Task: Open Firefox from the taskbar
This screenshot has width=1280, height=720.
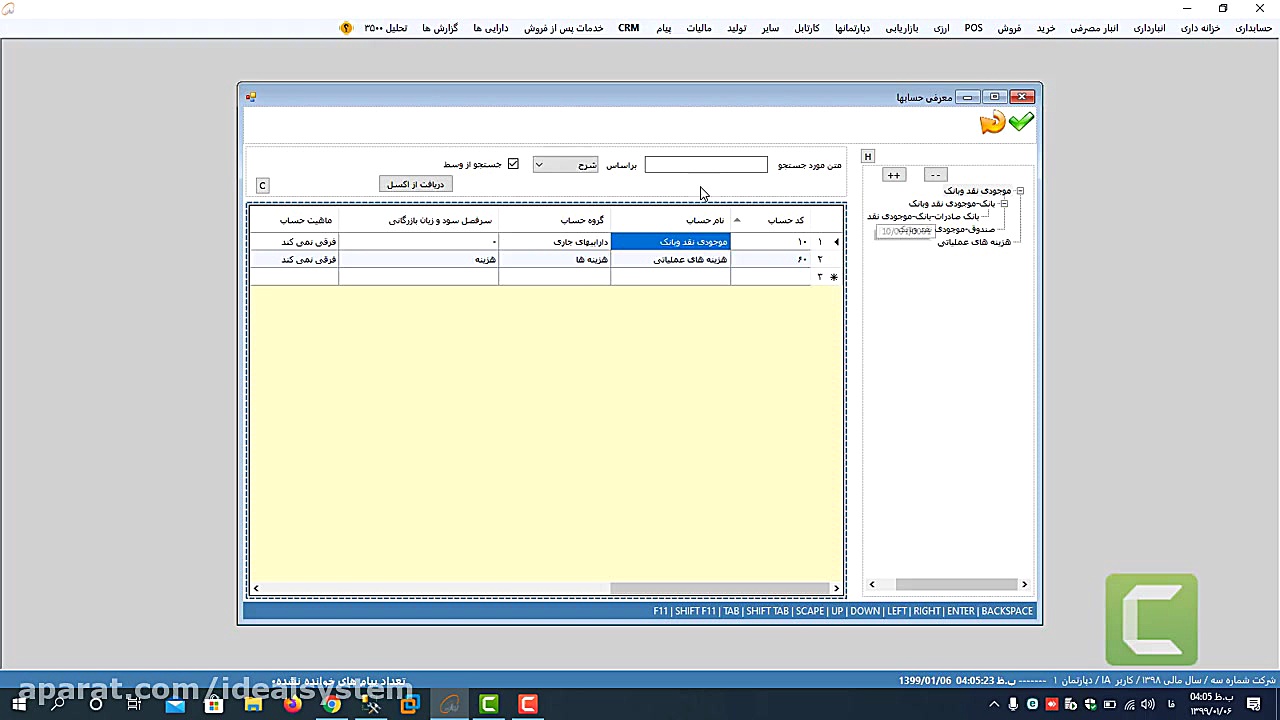Action: click(292, 705)
